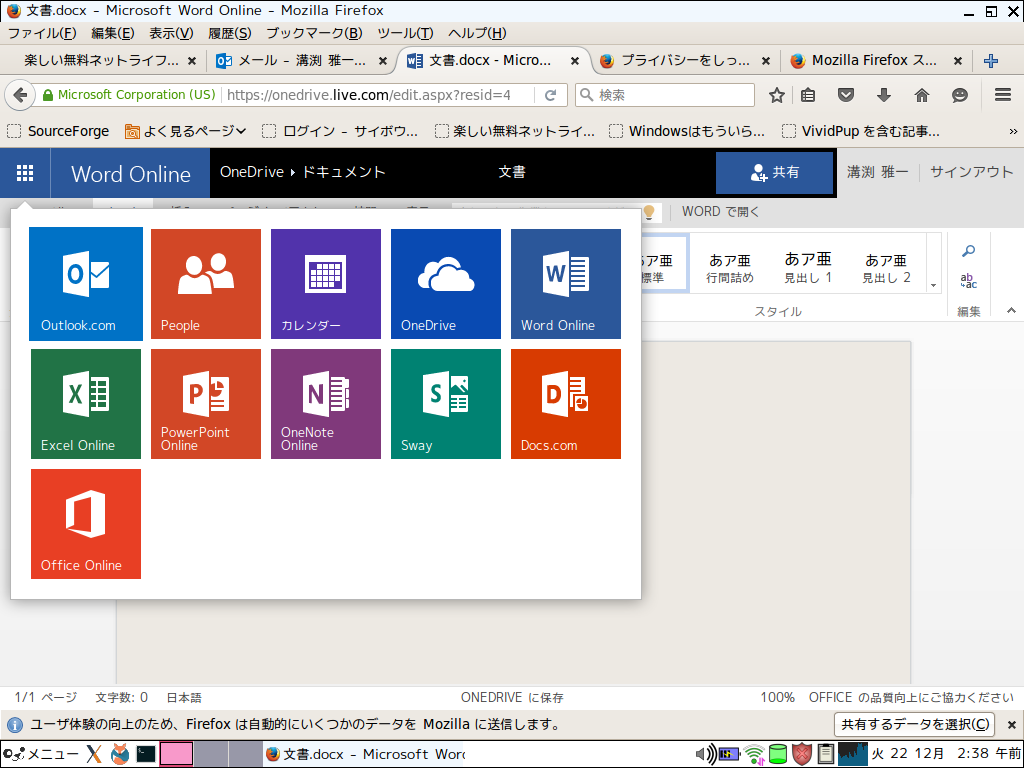The height and width of the screenshot is (768, 1024).
Task: Open the 履歴 menu
Action: [x=229, y=33]
